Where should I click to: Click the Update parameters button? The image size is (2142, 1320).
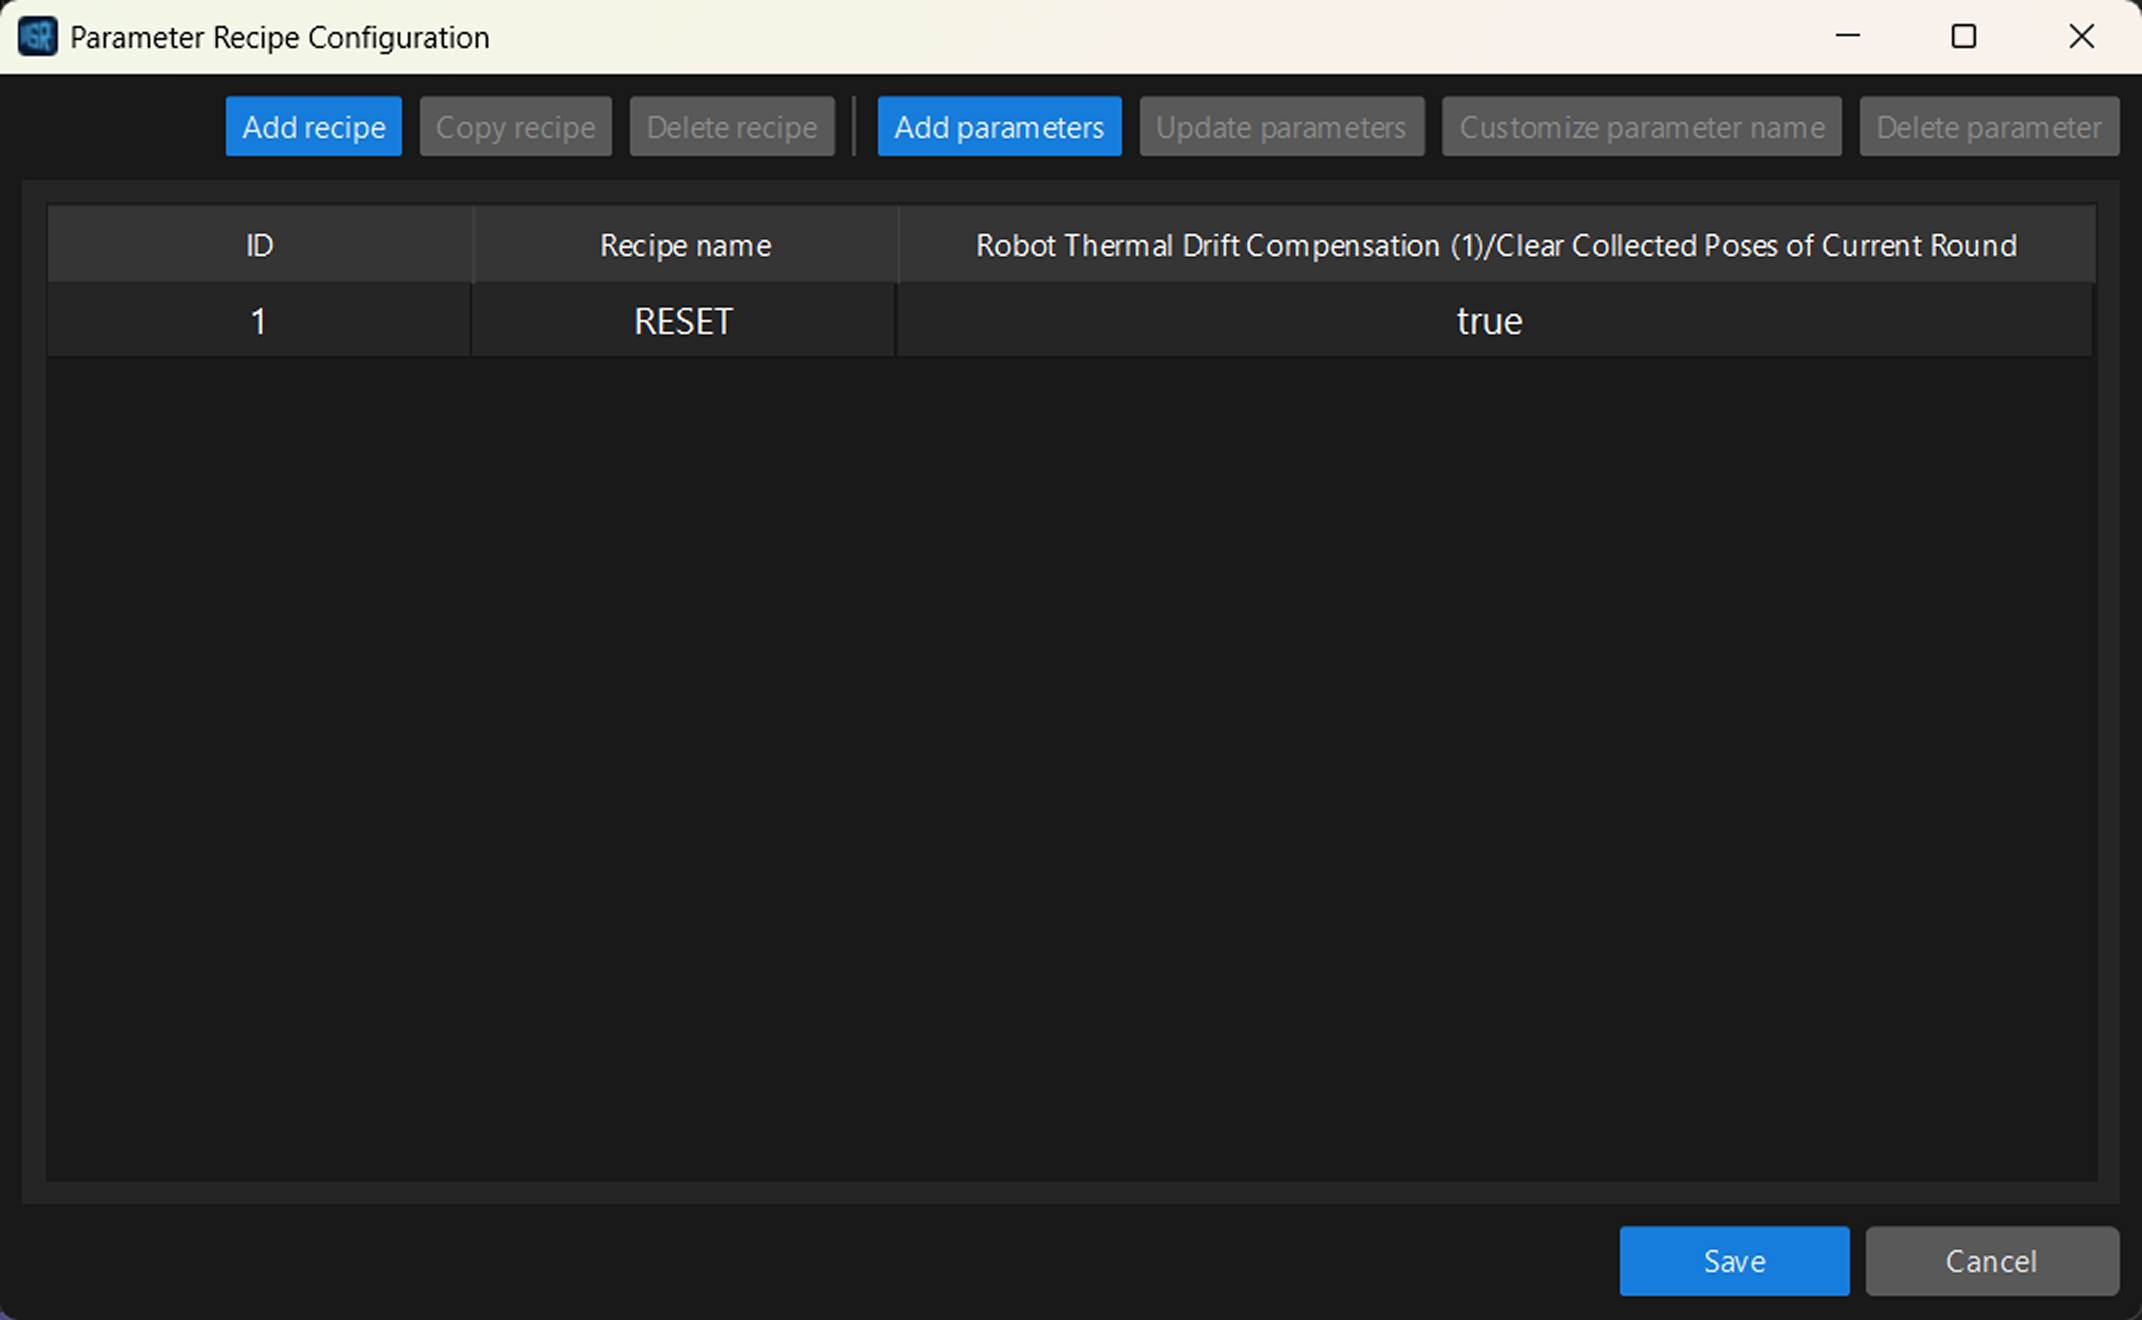tap(1281, 127)
